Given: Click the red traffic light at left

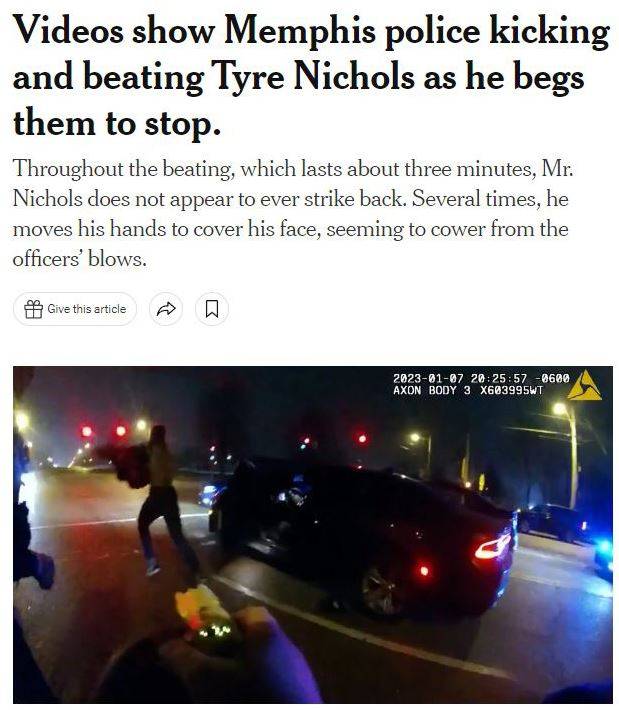Looking at the screenshot, I should click(86, 431).
